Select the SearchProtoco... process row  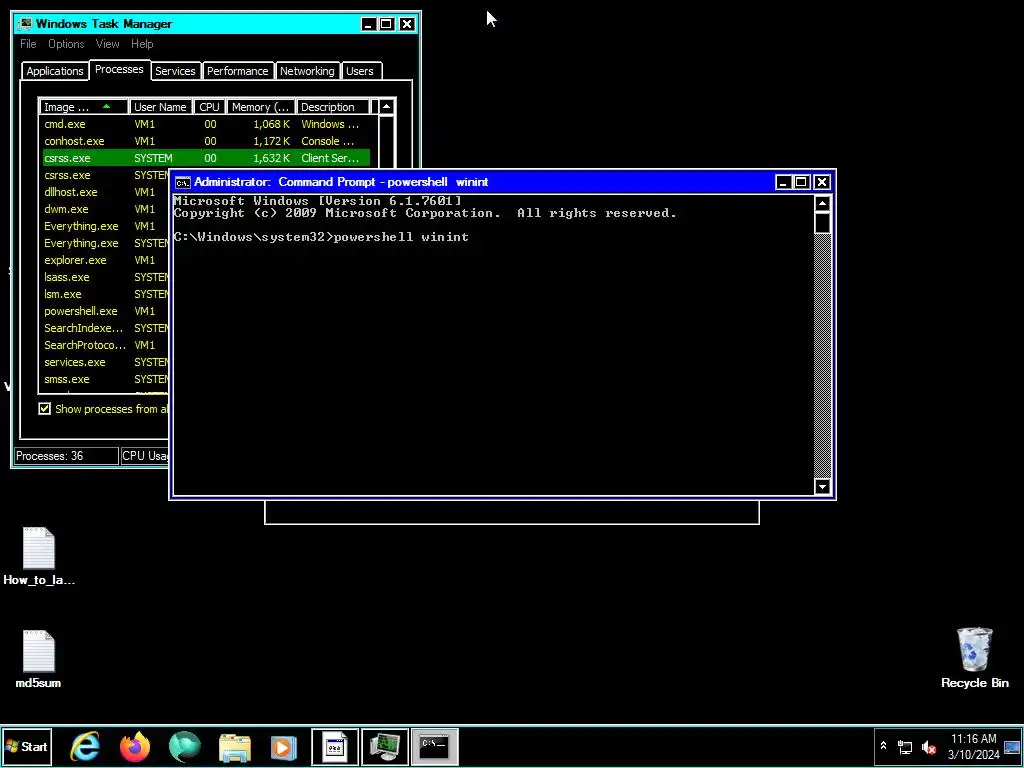coord(104,345)
